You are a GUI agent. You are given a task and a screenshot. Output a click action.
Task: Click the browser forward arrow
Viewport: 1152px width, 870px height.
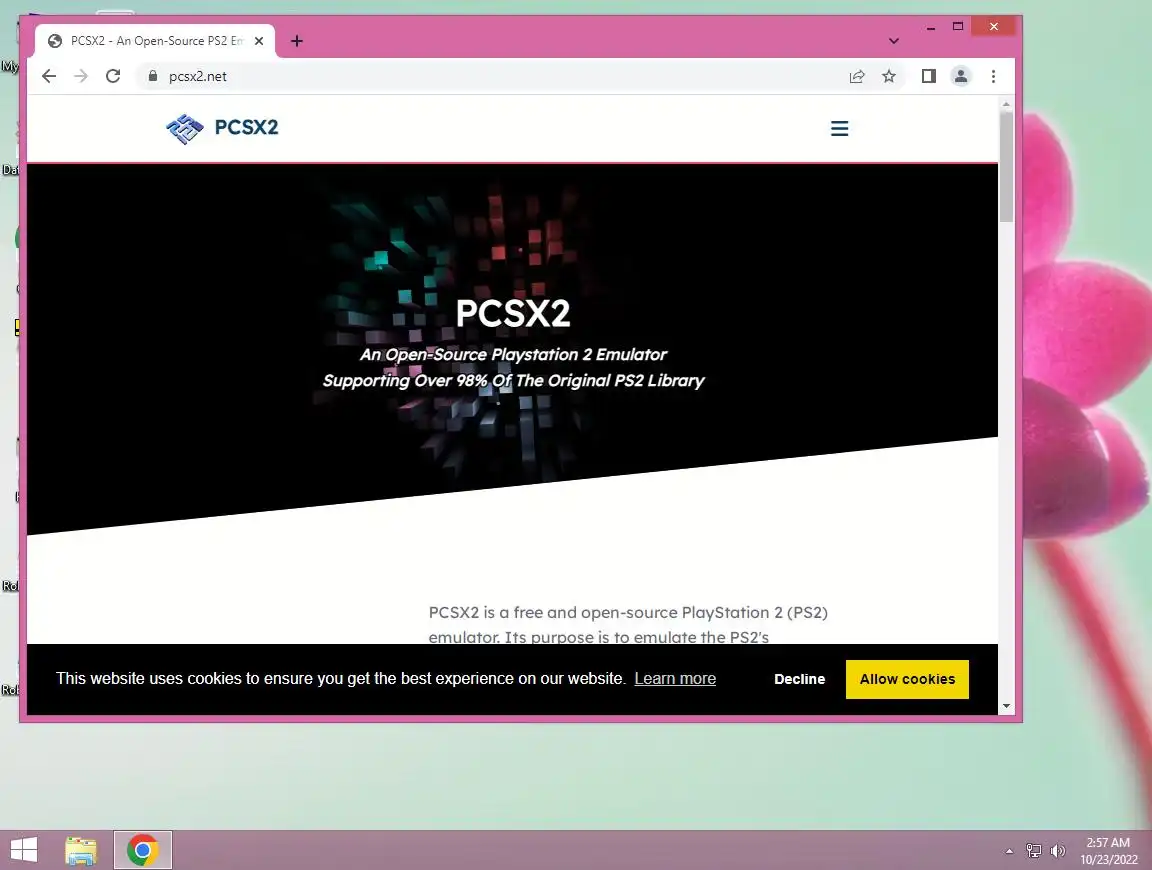coord(81,76)
